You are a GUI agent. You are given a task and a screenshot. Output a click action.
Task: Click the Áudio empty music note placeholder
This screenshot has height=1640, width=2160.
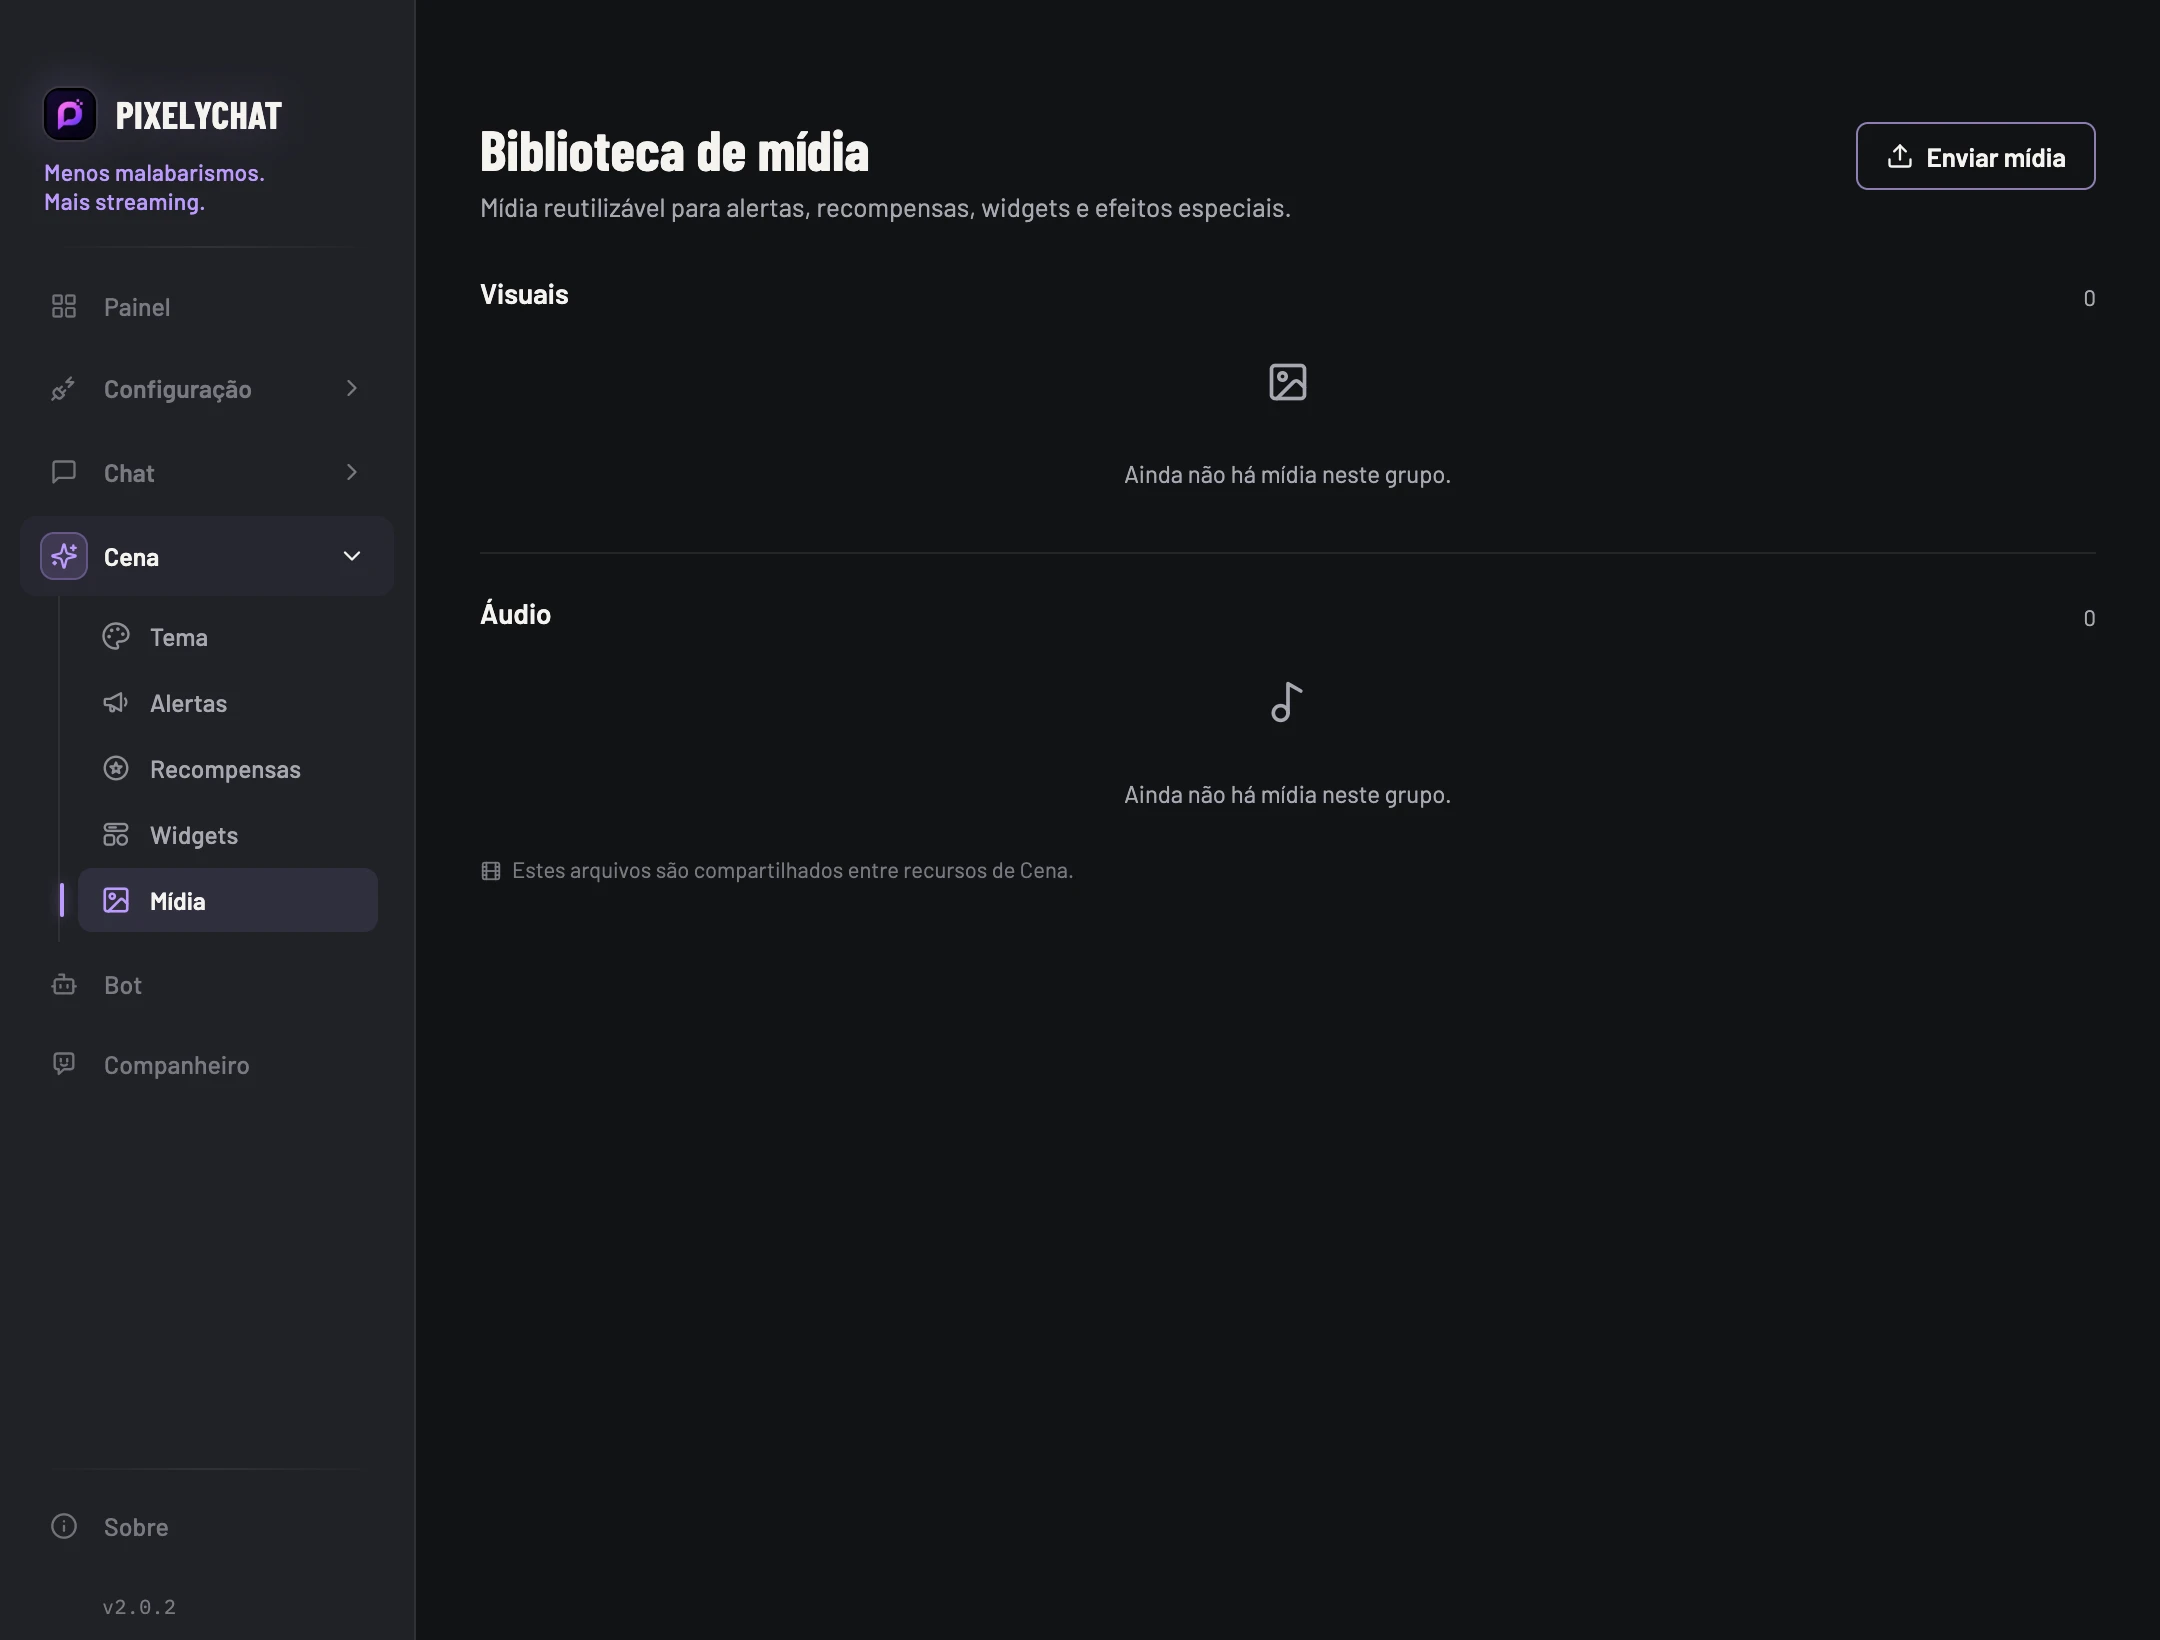click(x=1287, y=702)
